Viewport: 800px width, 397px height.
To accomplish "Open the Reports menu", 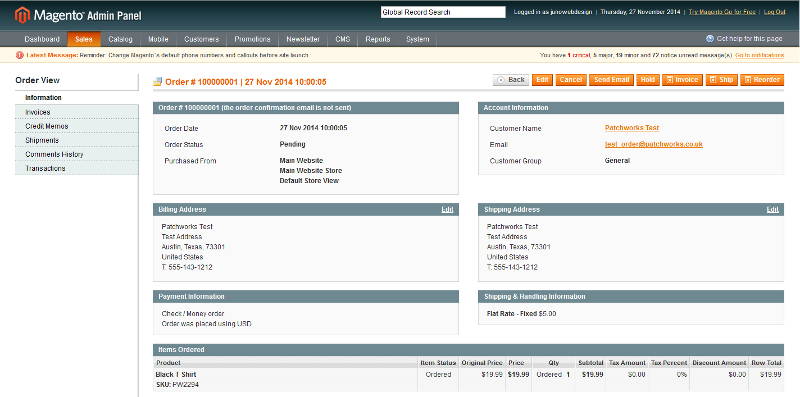I will (x=378, y=39).
